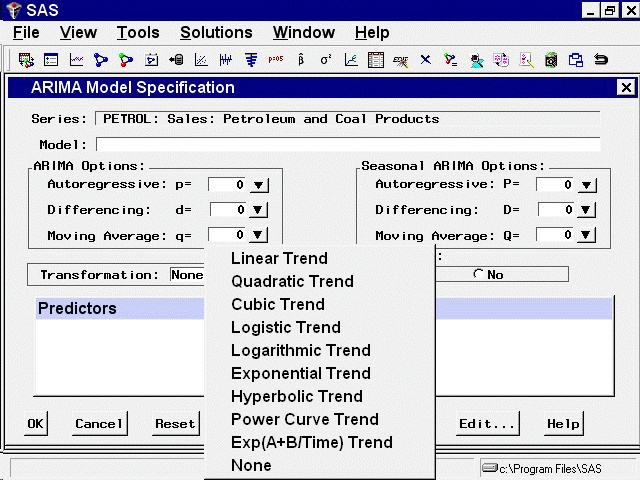Select the No radio button

coord(479,275)
